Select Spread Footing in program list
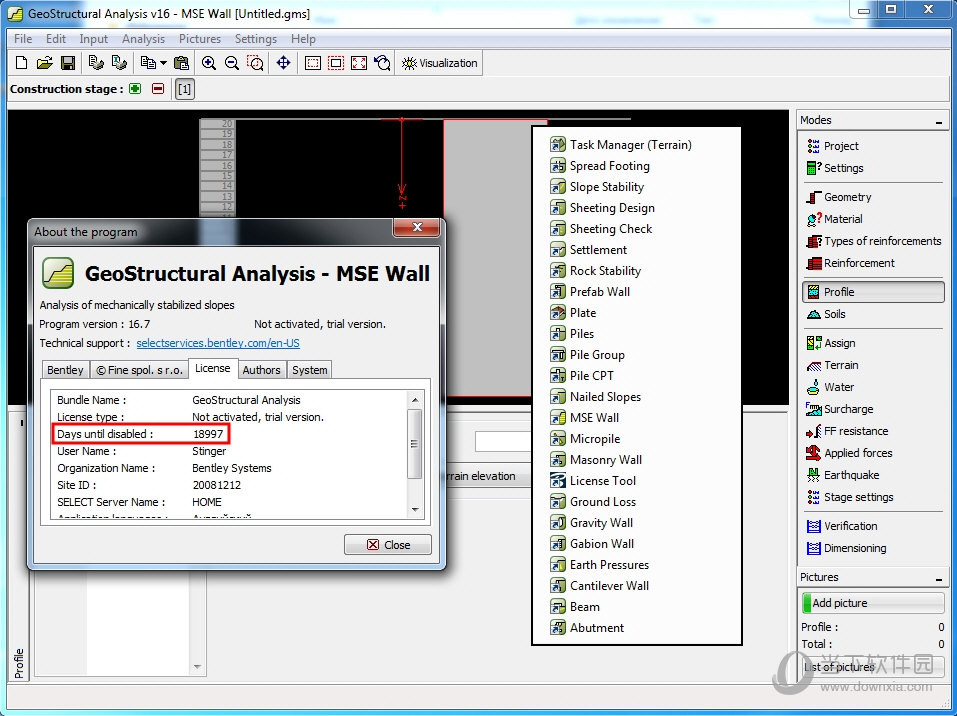Screen dimensions: 957x716 click(600, 166)
